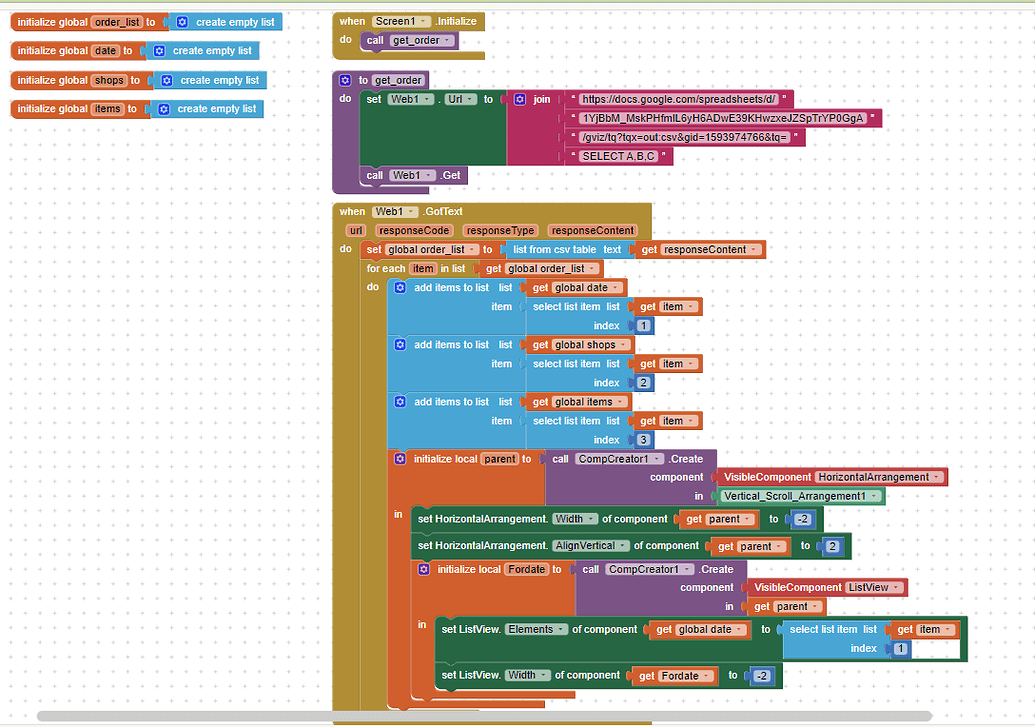1035x727 pixels.
Task: Select the SELECT A,B,C text string block
Action: coord(618,156)
